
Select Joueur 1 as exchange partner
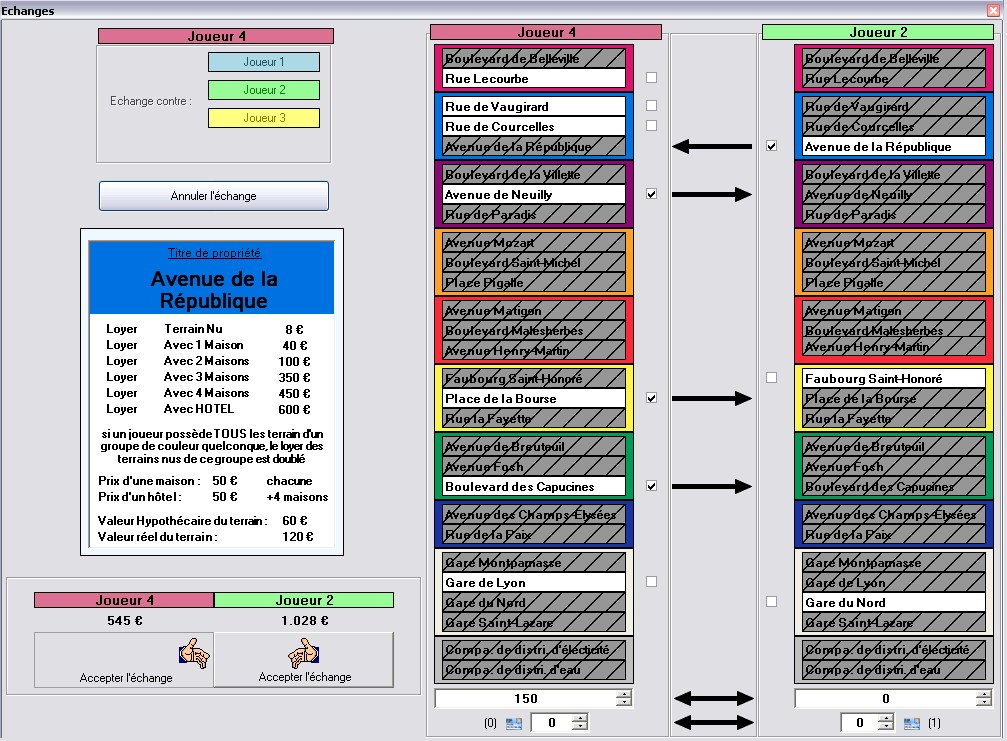click(x=264, y=62)
